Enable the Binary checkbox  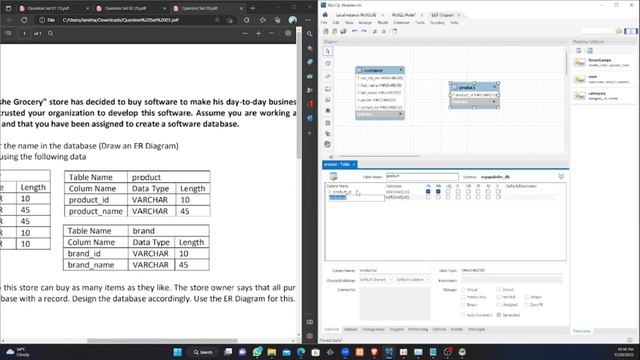click(x=463, y=304)
